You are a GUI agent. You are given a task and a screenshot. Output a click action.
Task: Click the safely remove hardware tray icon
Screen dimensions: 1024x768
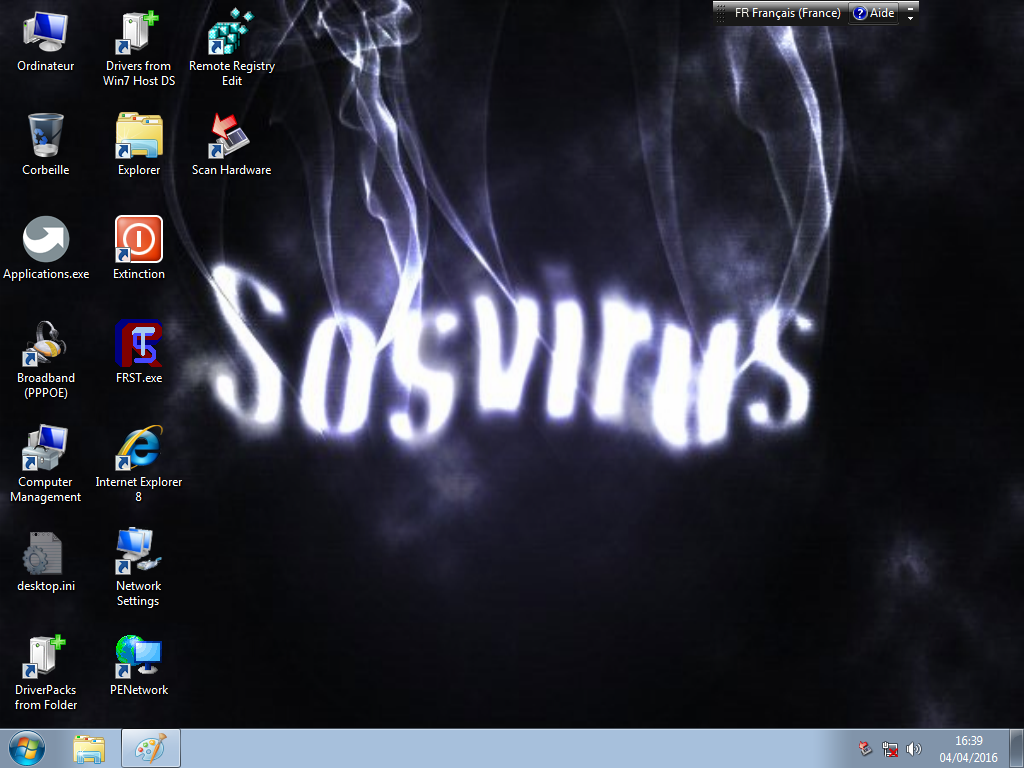point(865,749)
